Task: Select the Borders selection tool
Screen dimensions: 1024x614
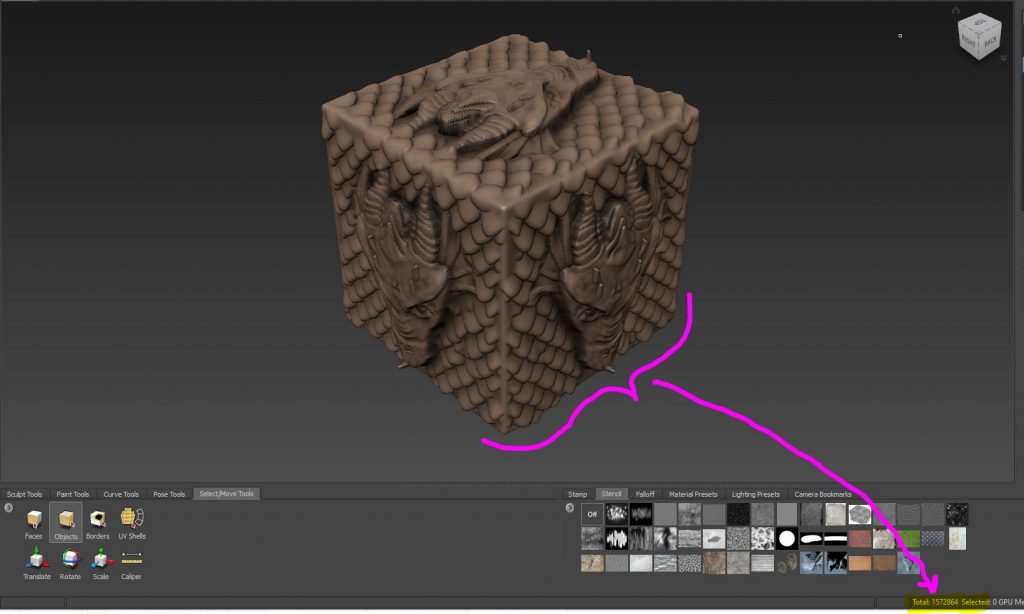Action: coord(98,519)
